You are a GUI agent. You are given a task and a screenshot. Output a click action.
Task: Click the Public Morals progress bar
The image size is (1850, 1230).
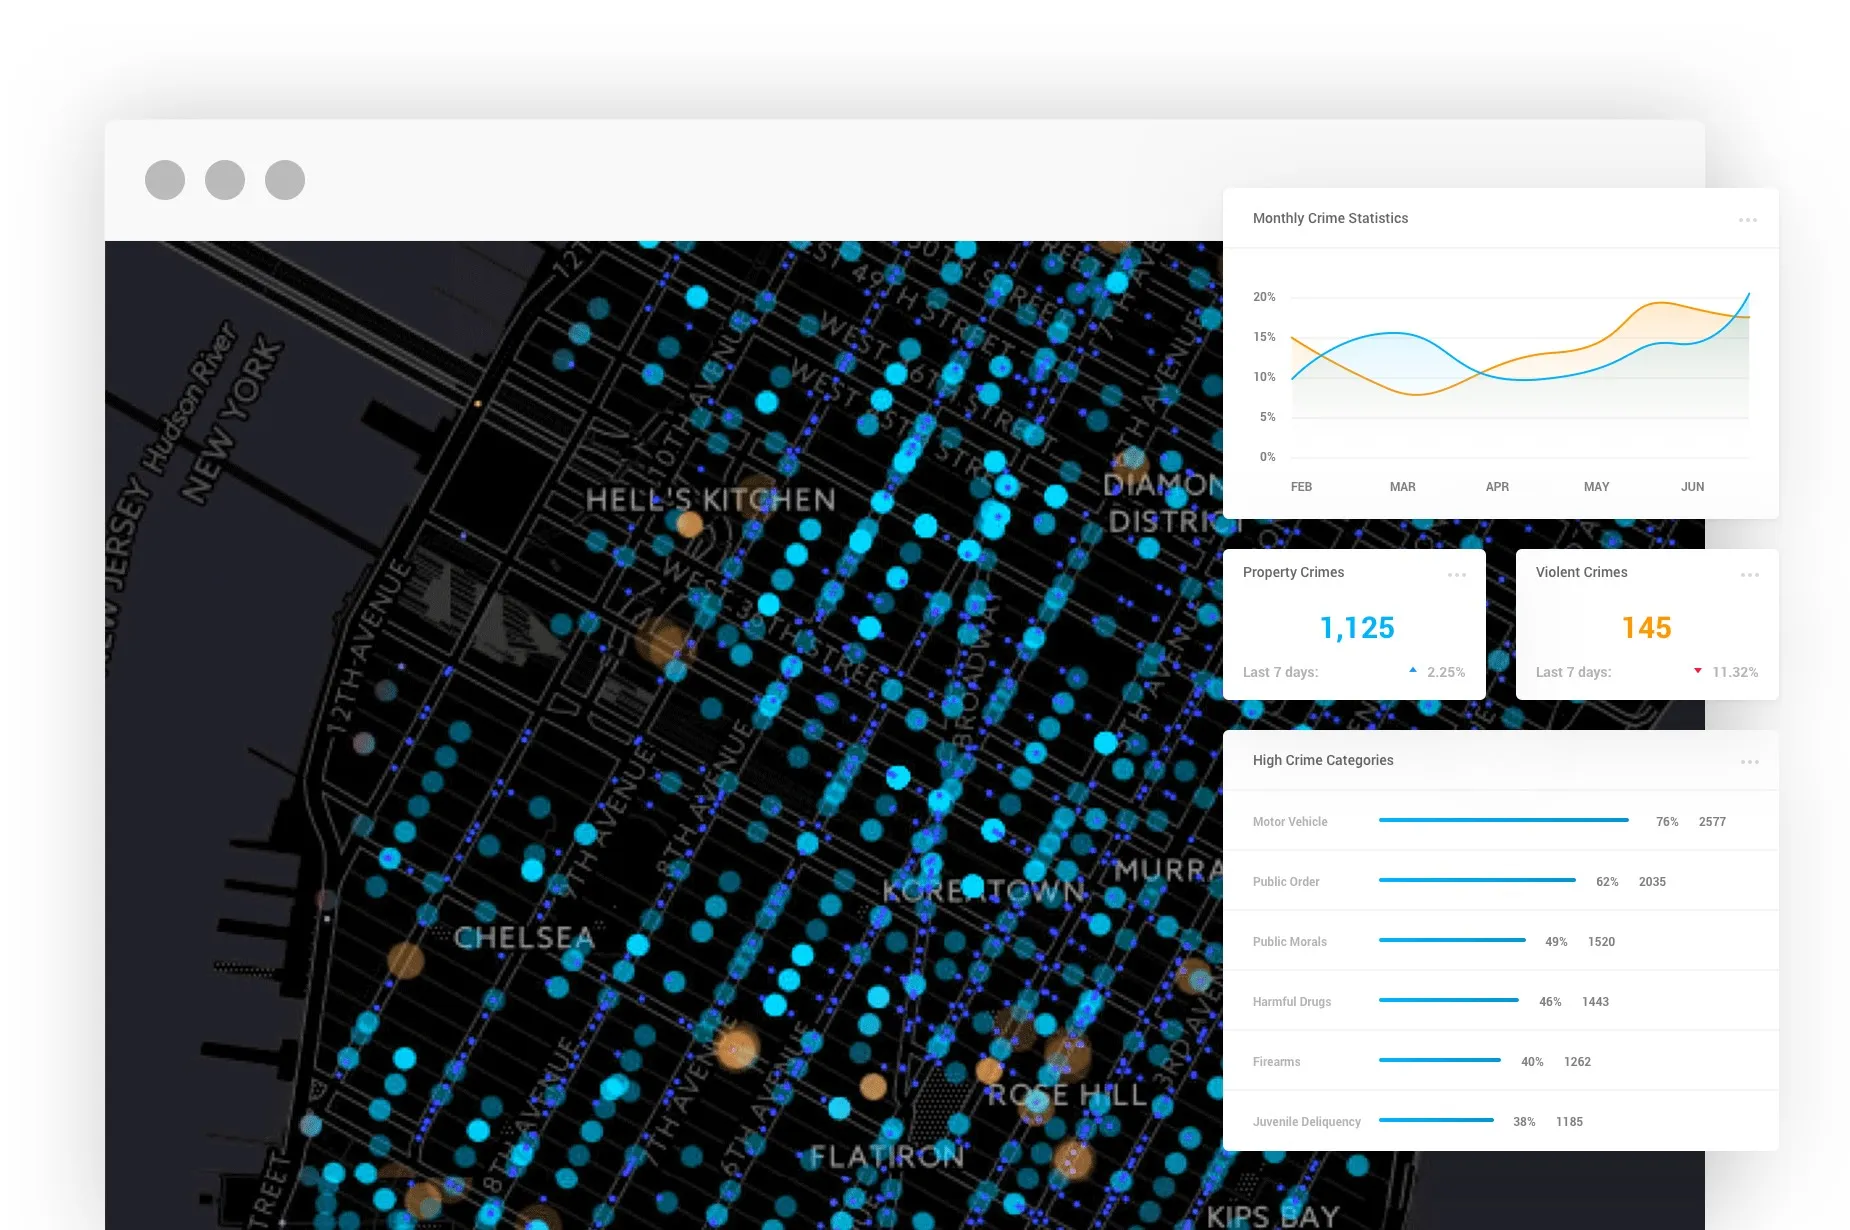point(1452,940)
